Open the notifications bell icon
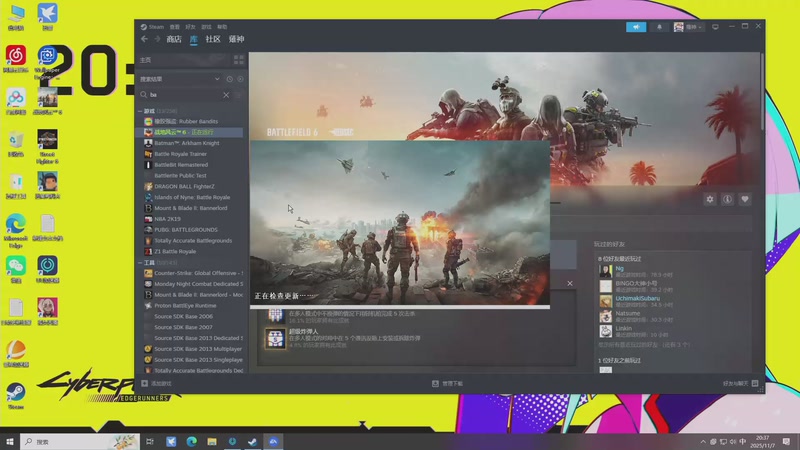The height and width of the screenshot is (450, 800). pos(659,27)
